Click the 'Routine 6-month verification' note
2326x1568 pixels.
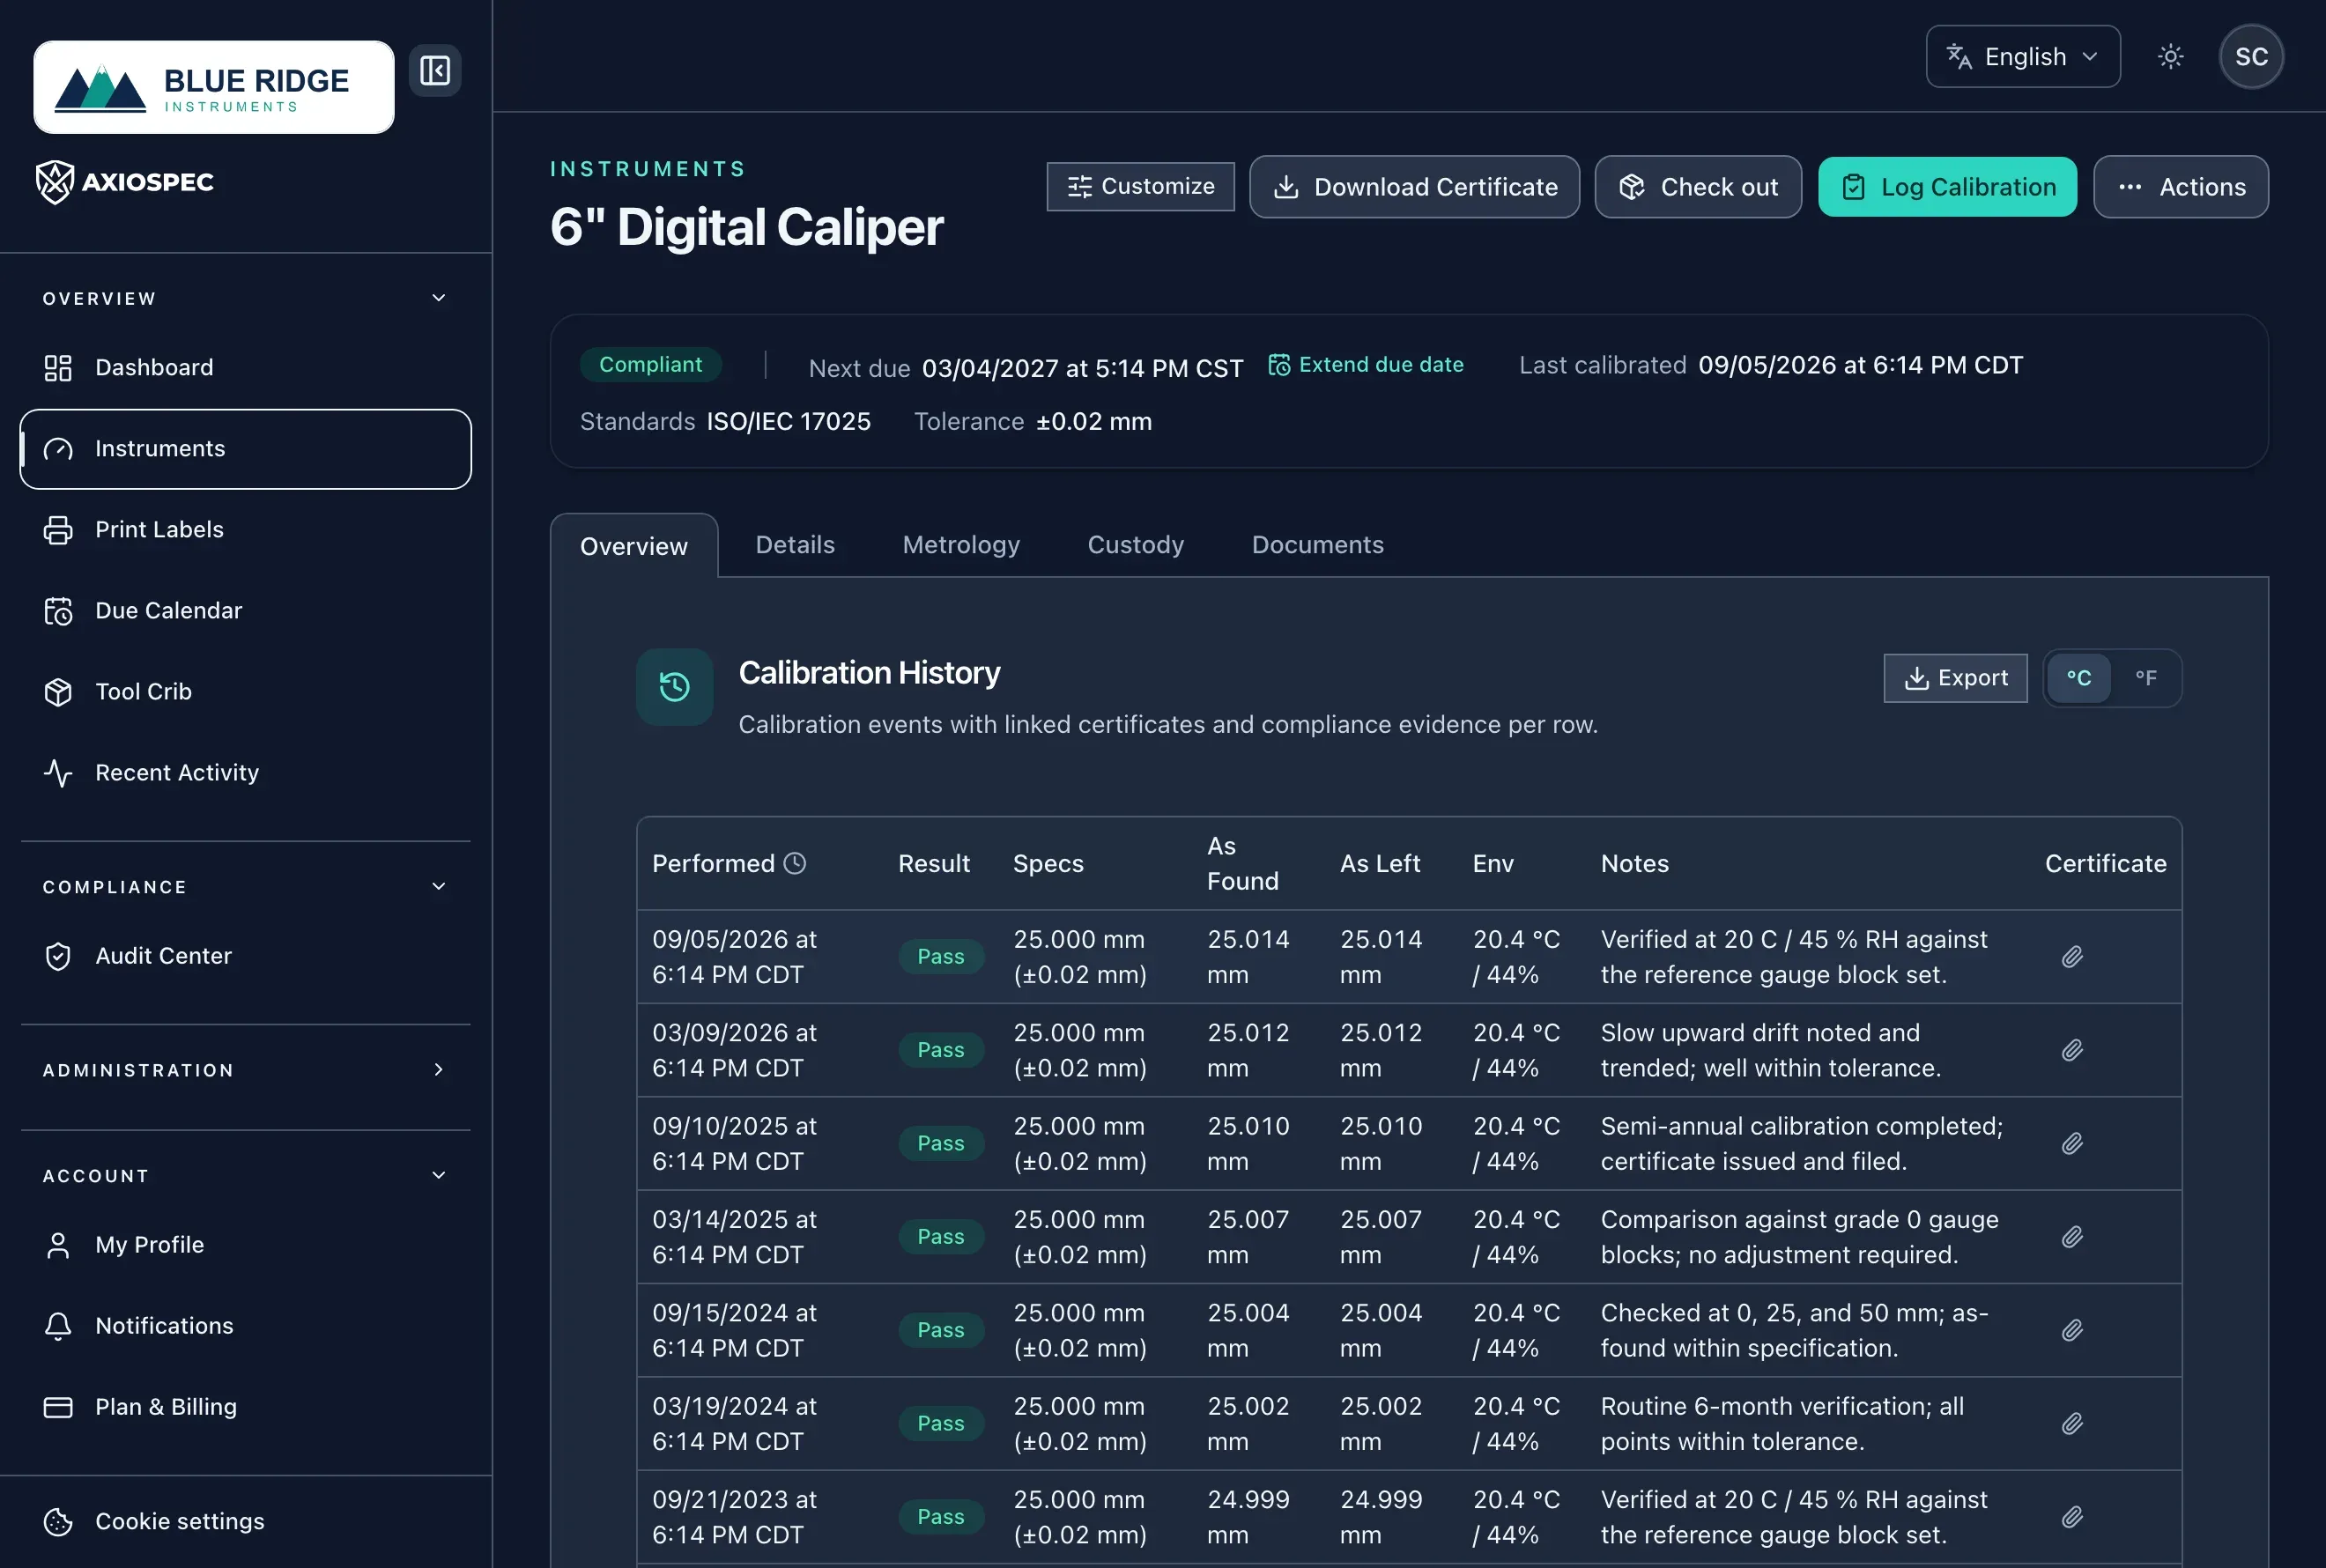tap(1783, 1423)
